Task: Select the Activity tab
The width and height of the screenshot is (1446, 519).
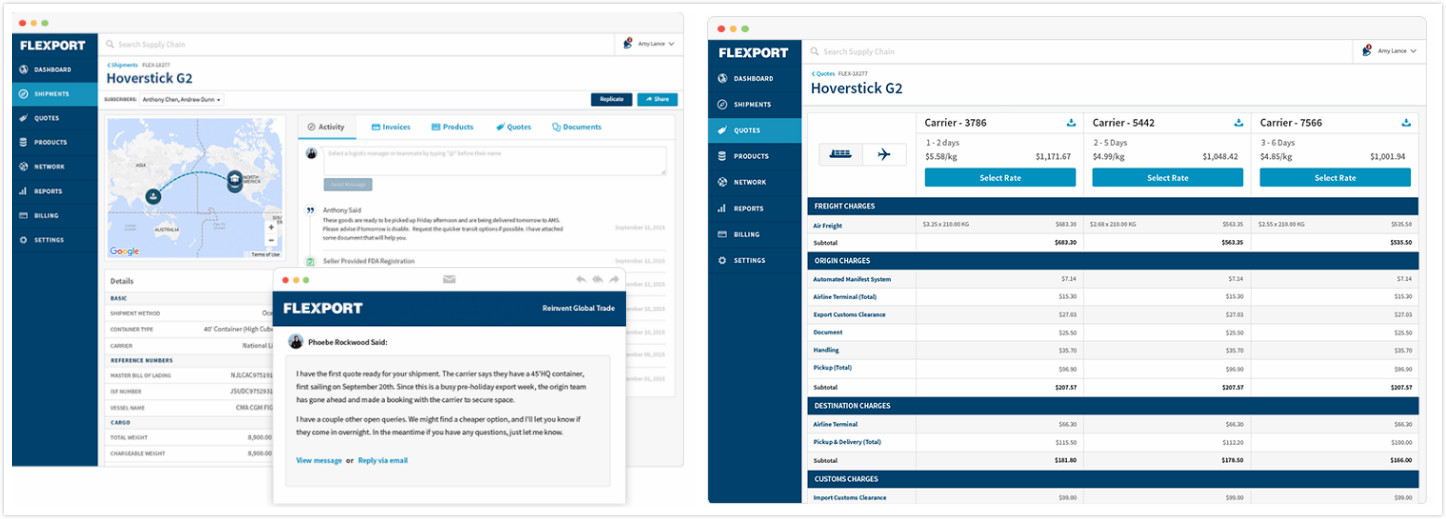Action: click(326, 127)
